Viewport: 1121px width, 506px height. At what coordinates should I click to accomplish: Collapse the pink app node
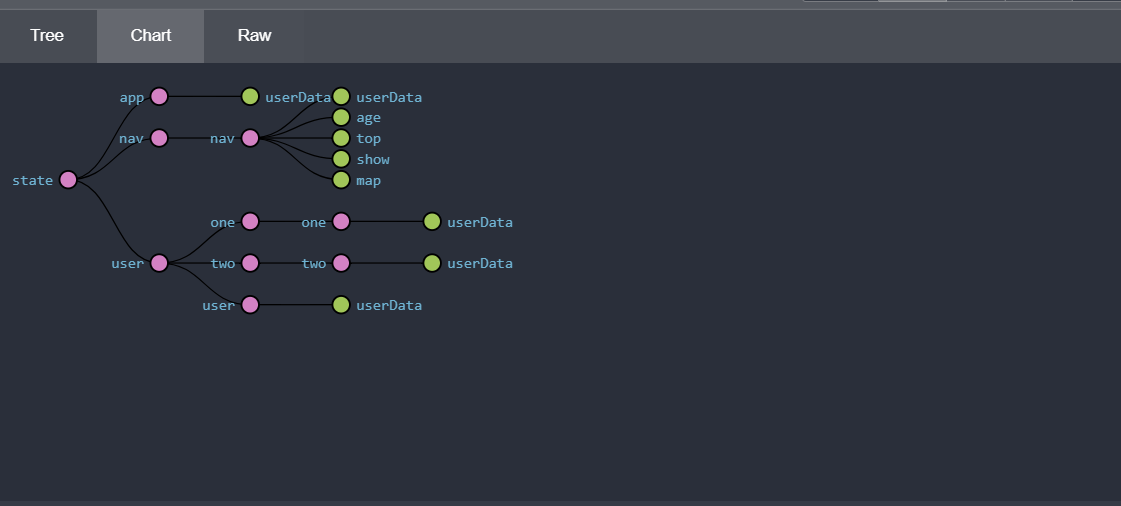coord(159,97)
